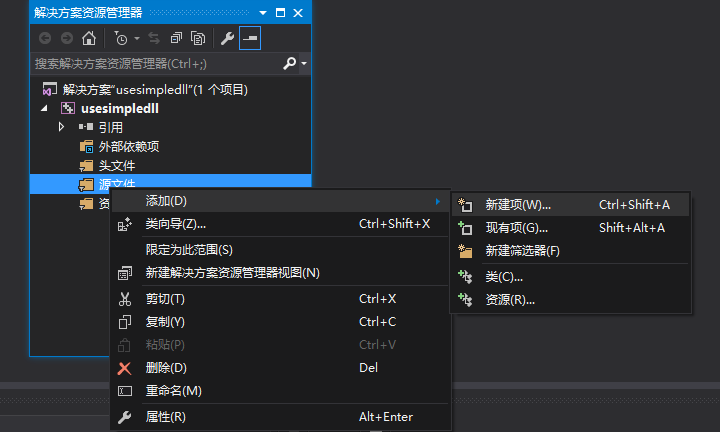Click the pending changes filter clock icon
This screenshot has width=720, height=432.
[121, 38]
